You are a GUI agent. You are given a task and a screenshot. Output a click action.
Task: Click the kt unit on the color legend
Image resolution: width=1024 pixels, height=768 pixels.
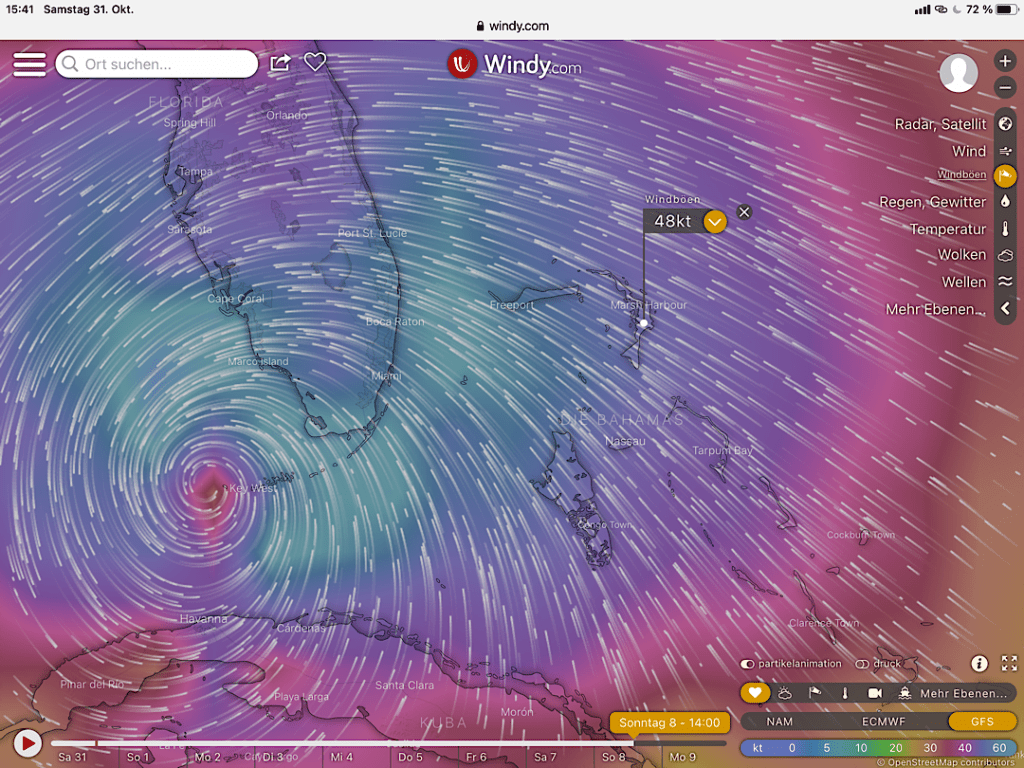coord(758,747)
